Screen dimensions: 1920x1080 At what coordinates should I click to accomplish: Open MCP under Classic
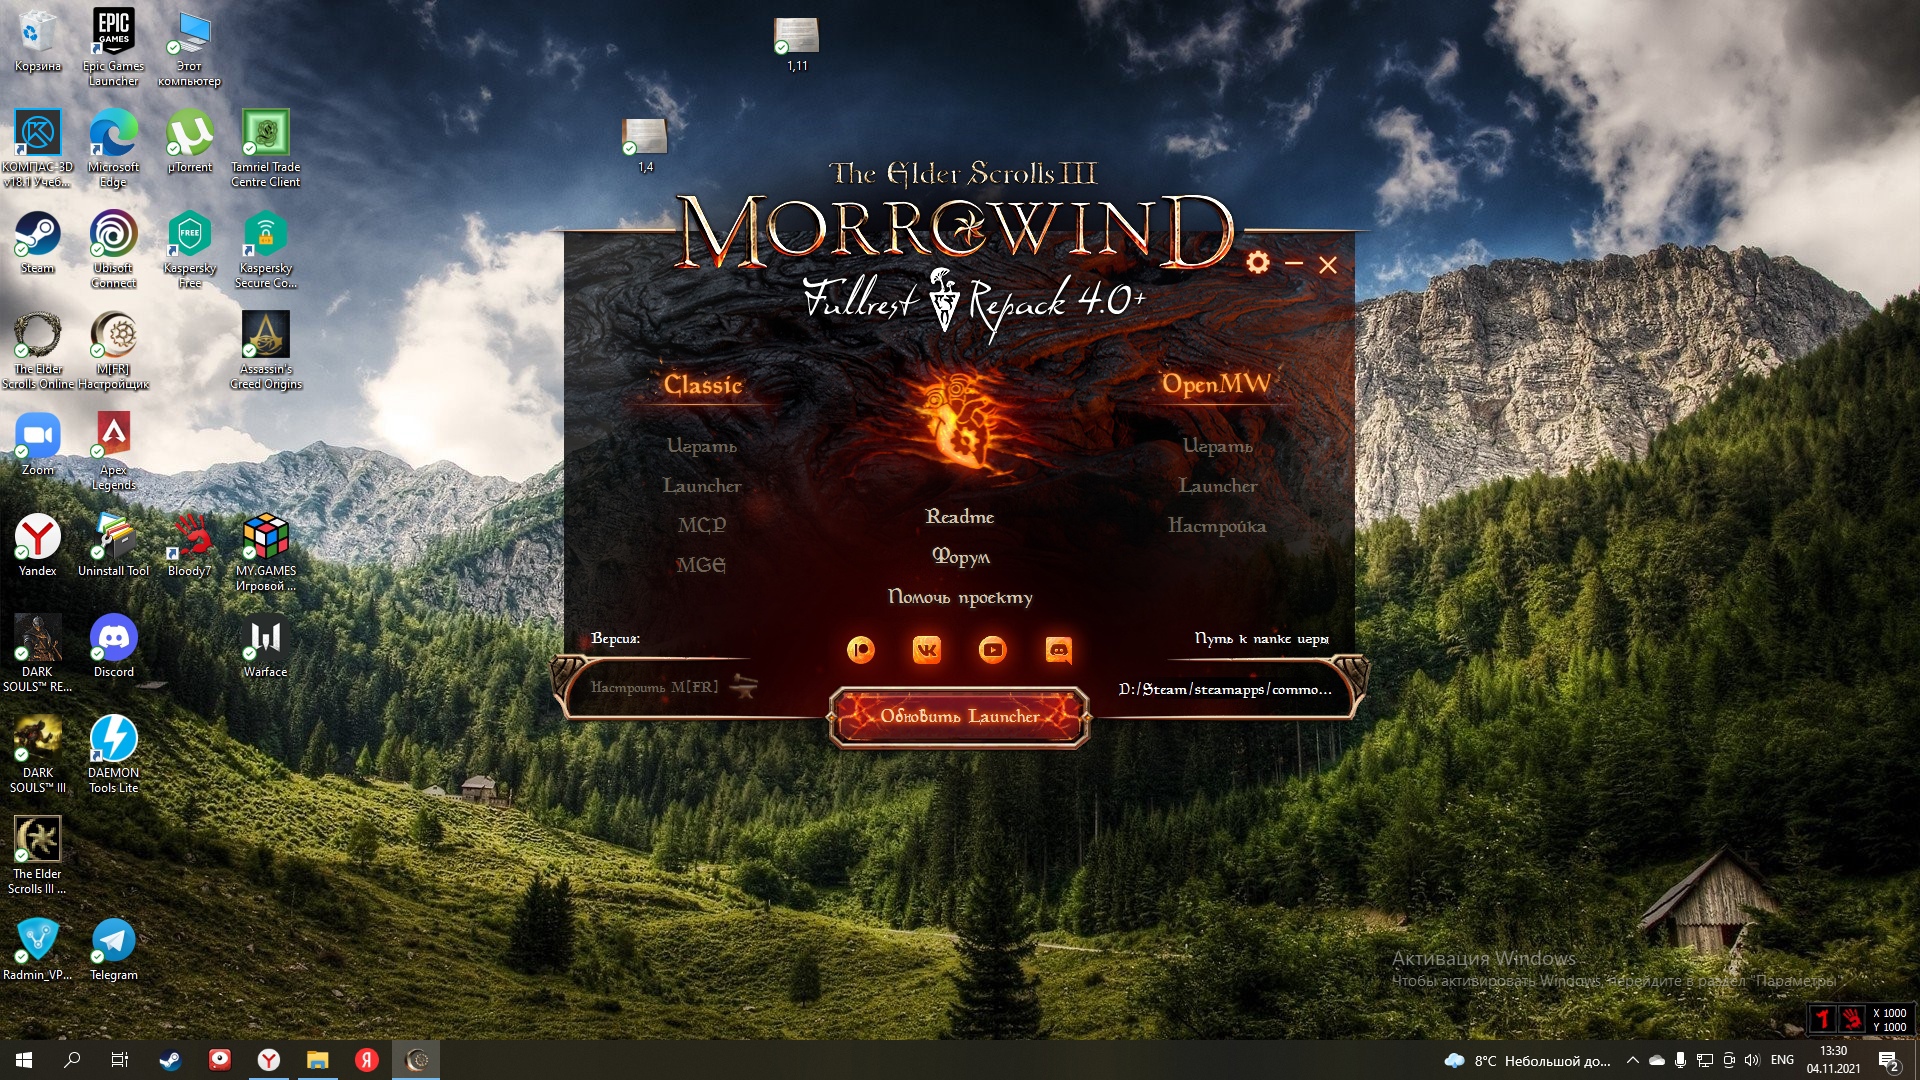pos(701,525)
